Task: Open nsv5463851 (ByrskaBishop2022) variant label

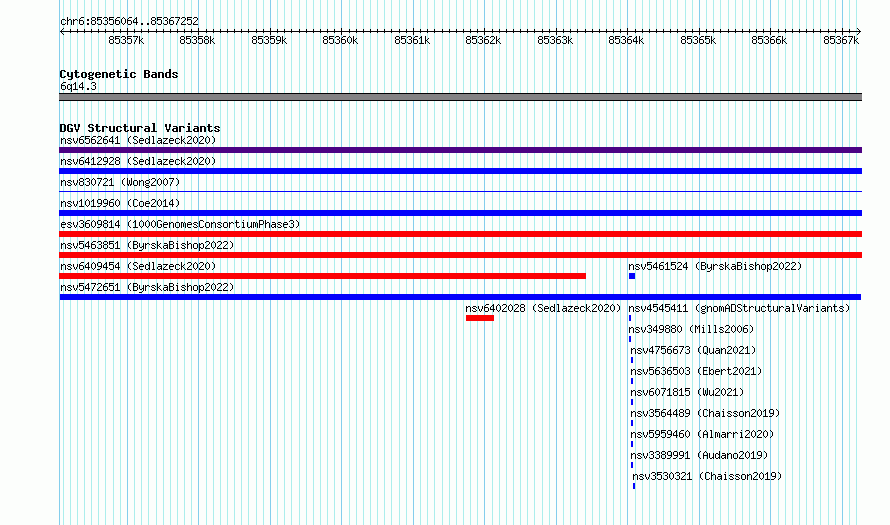Action: [147, 245]
